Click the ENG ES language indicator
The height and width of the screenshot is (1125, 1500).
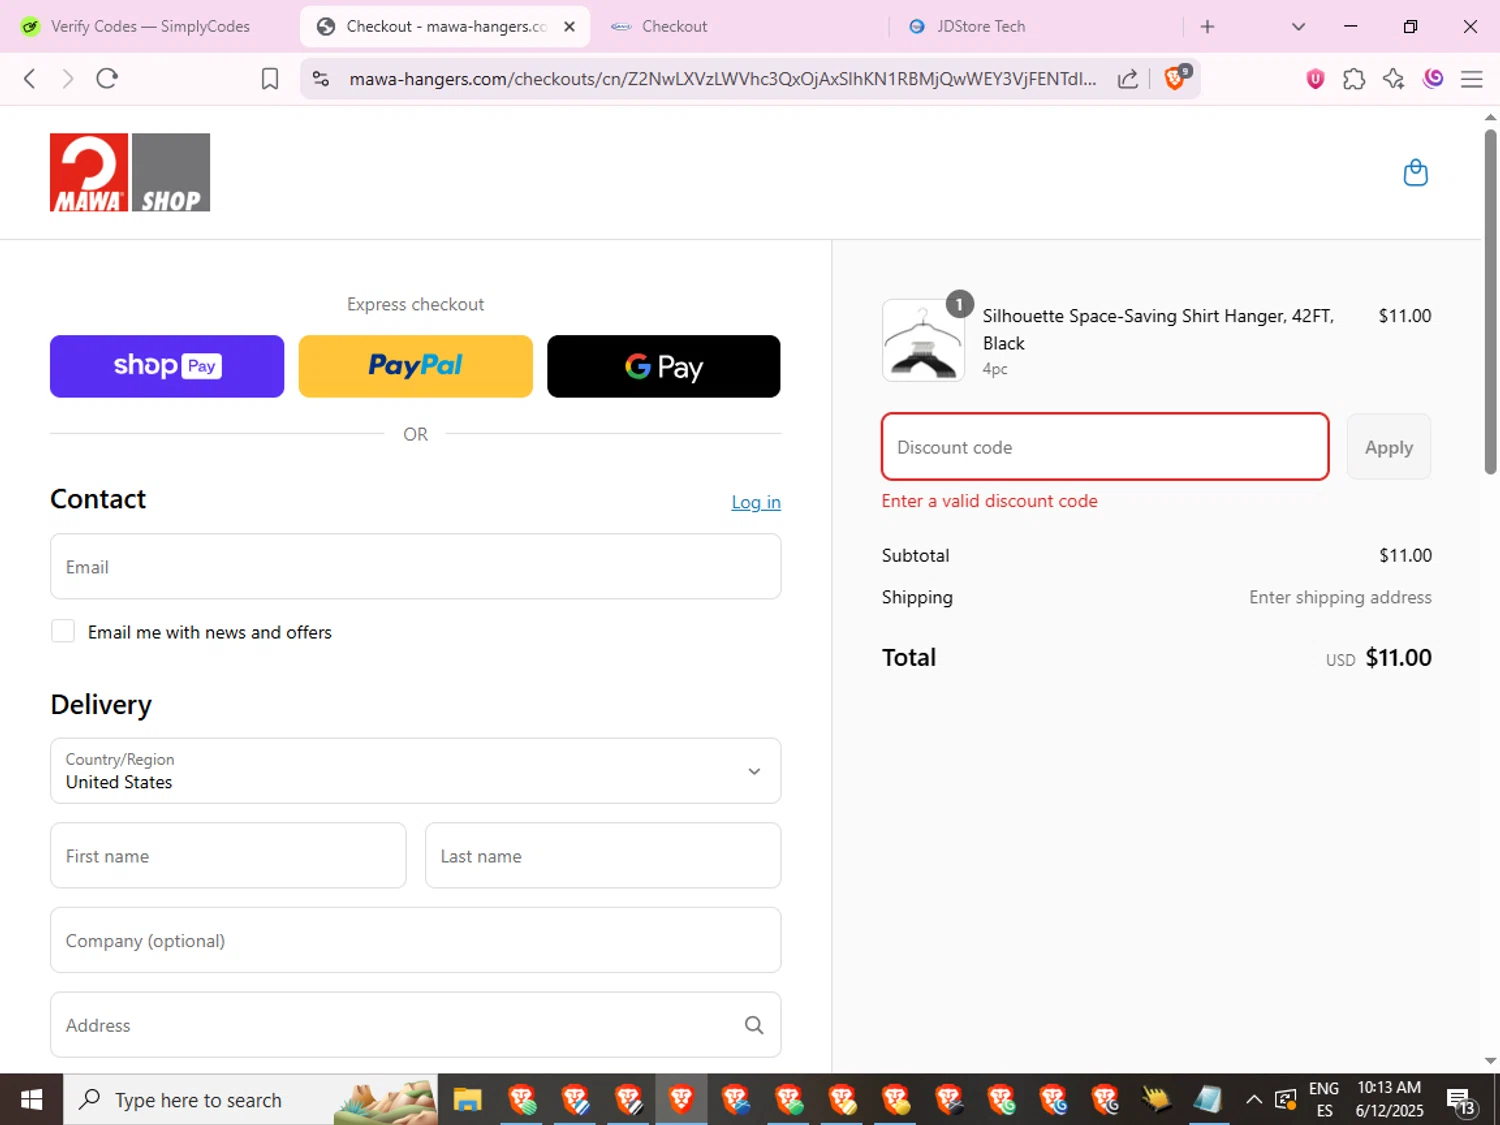pos(1324,1100)
